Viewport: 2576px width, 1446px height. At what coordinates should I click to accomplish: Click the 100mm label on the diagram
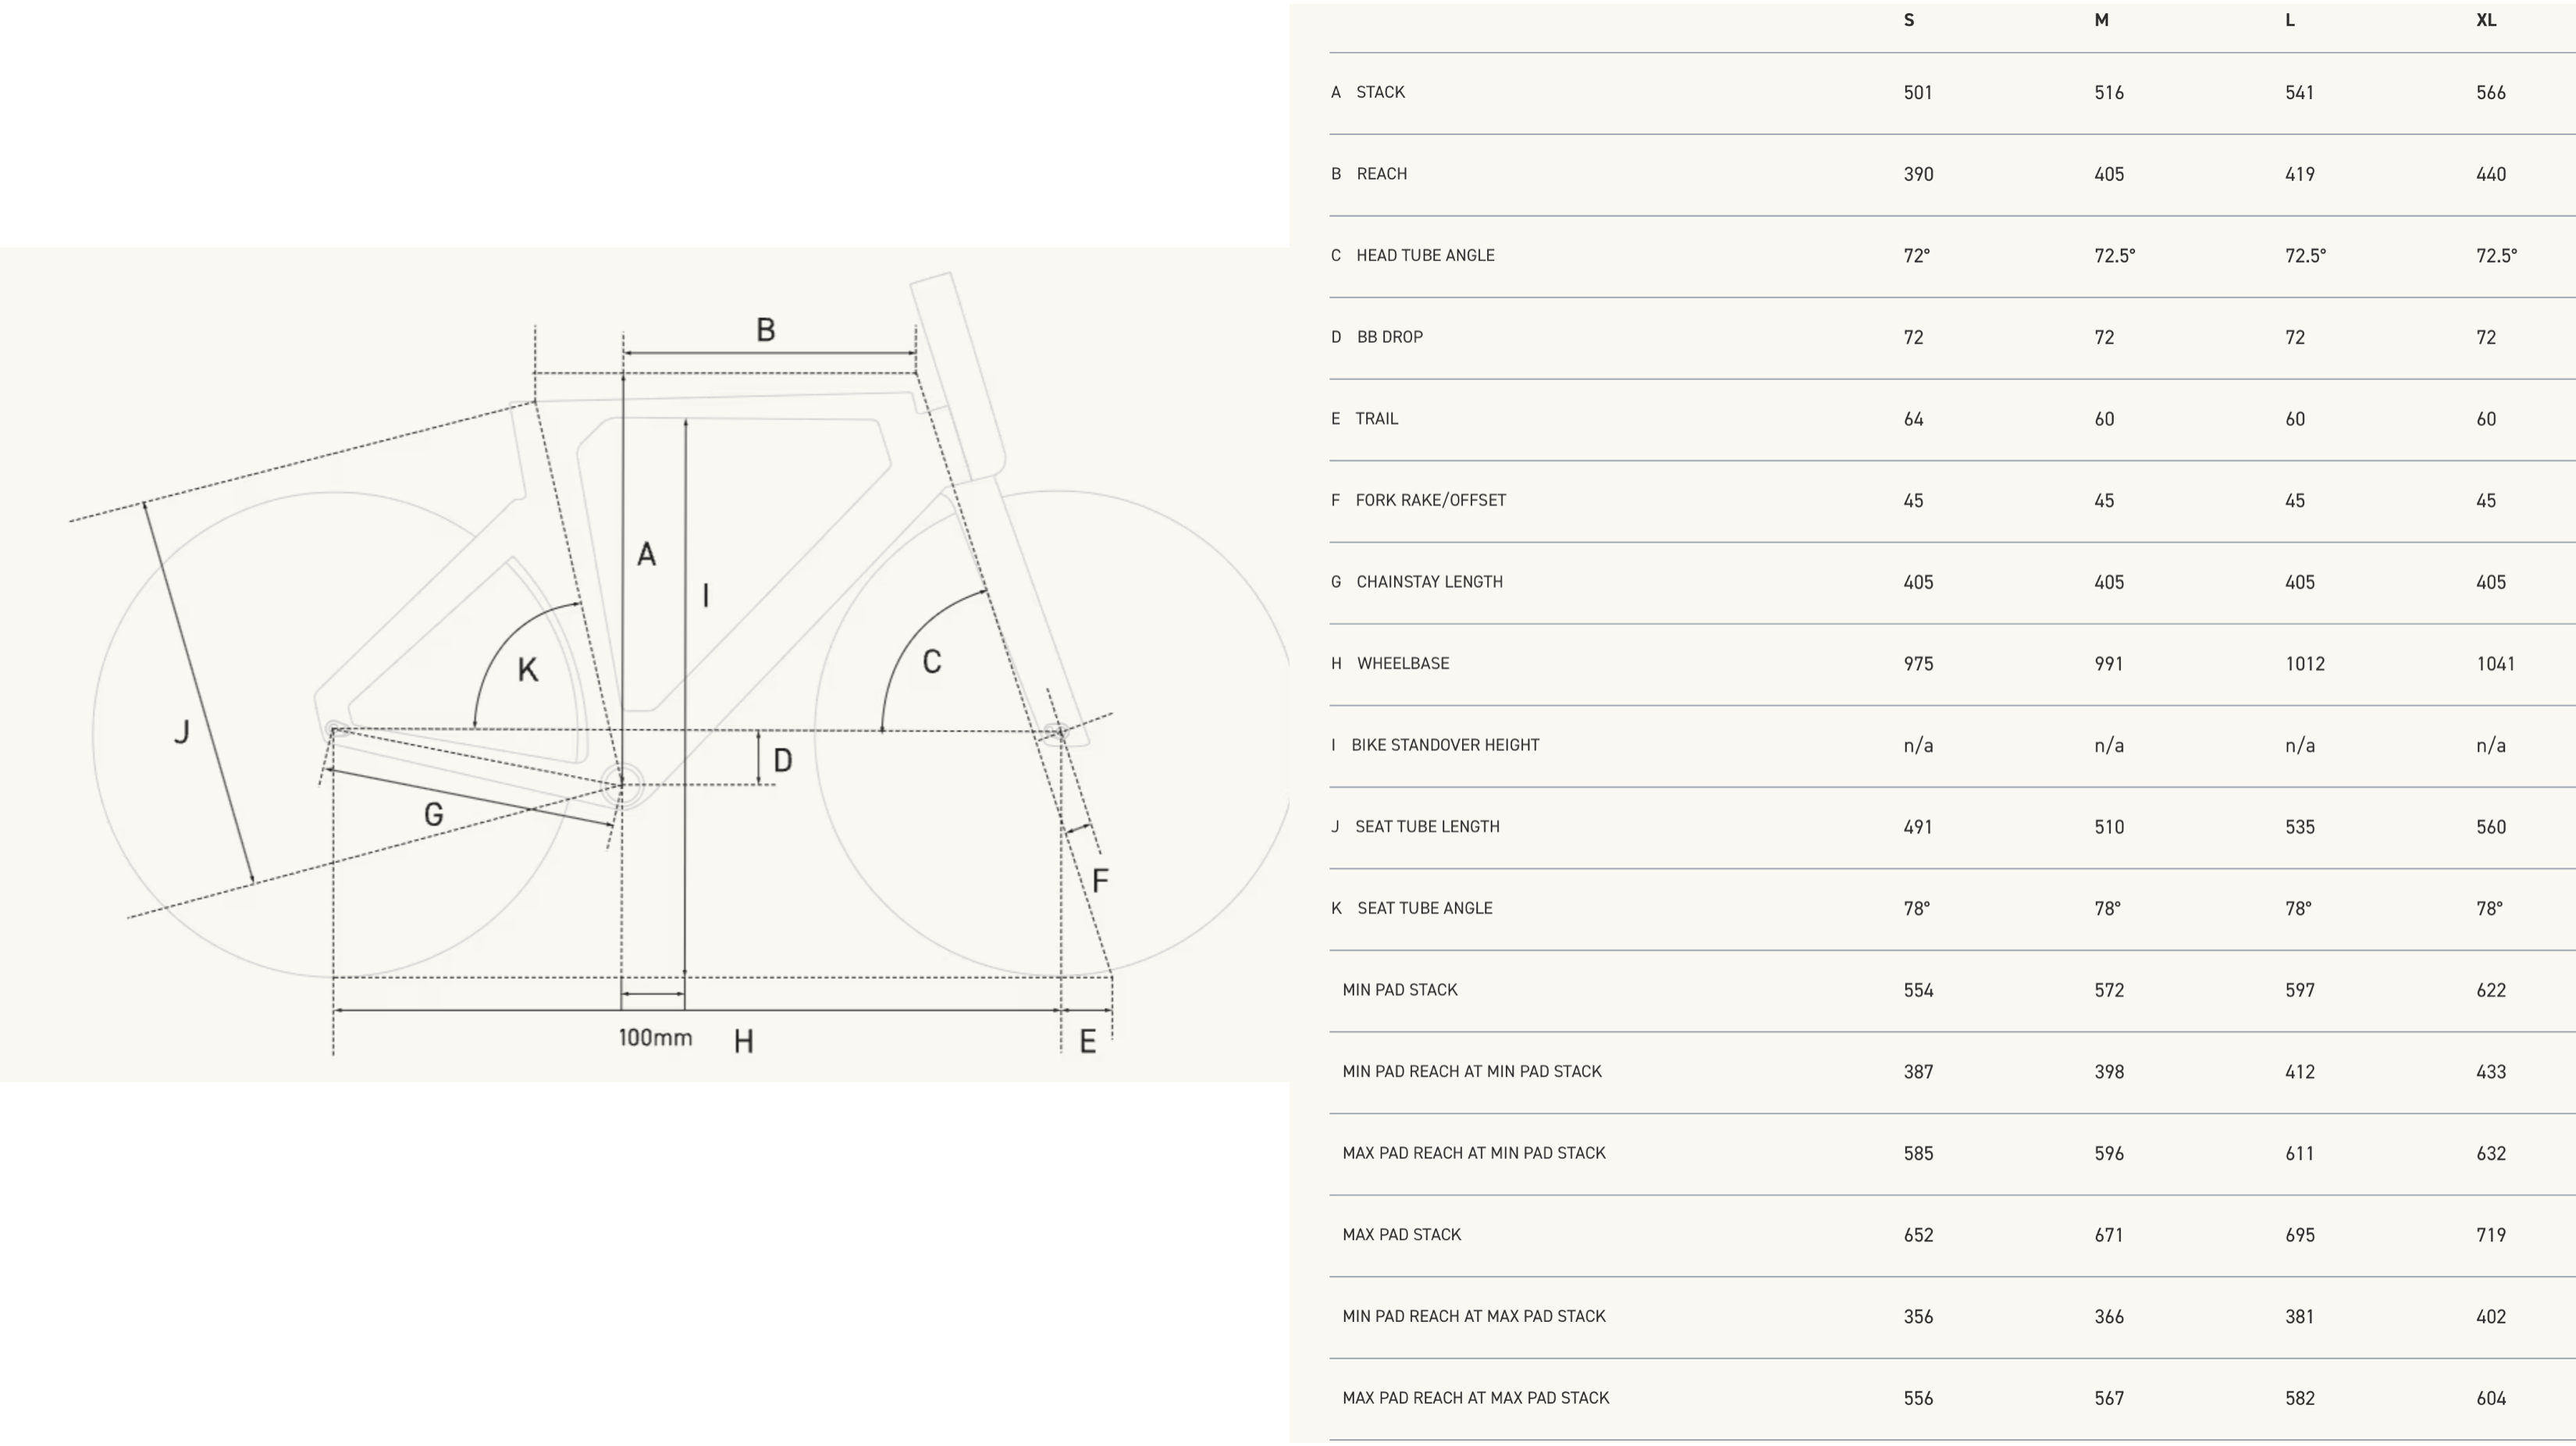tap(655, 1038)
